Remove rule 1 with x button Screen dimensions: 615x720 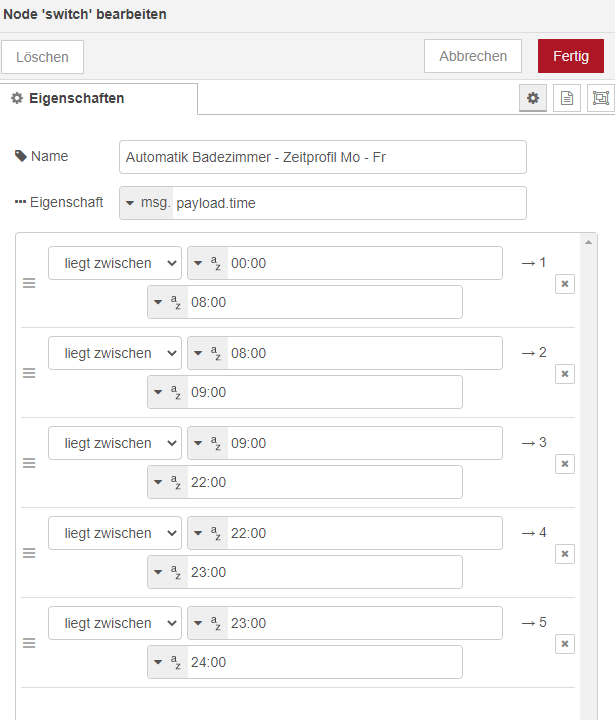[x=565, y=284]
